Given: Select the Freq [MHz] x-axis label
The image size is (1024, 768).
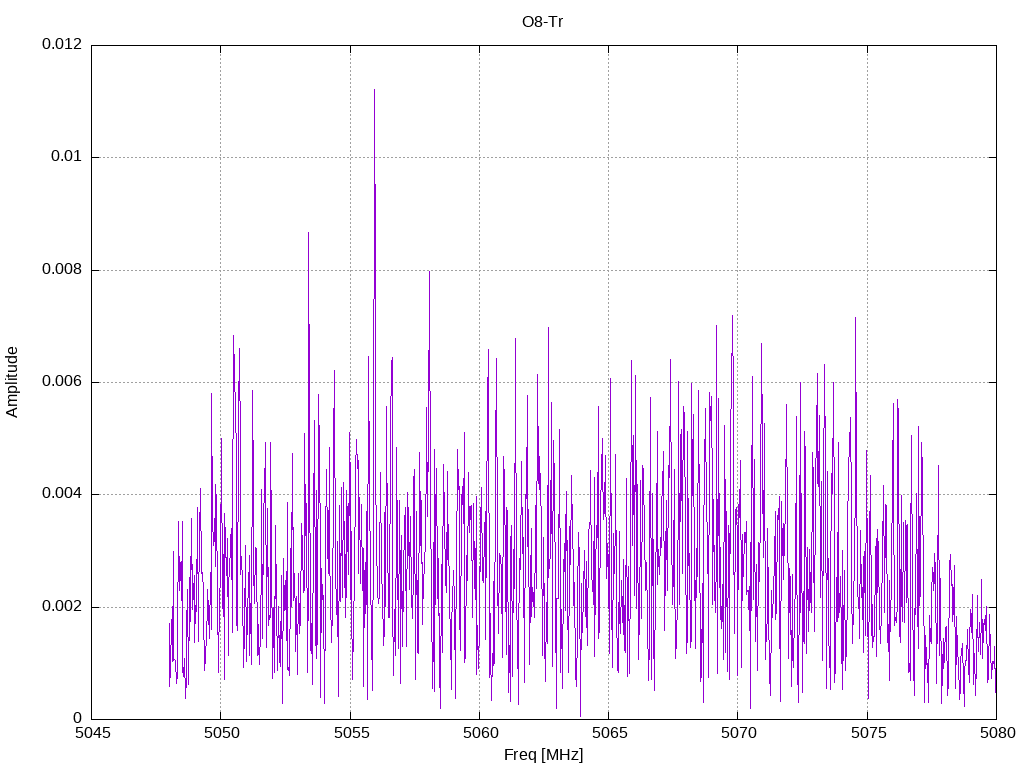Looking at the screenshot, I should coord(543,755).
